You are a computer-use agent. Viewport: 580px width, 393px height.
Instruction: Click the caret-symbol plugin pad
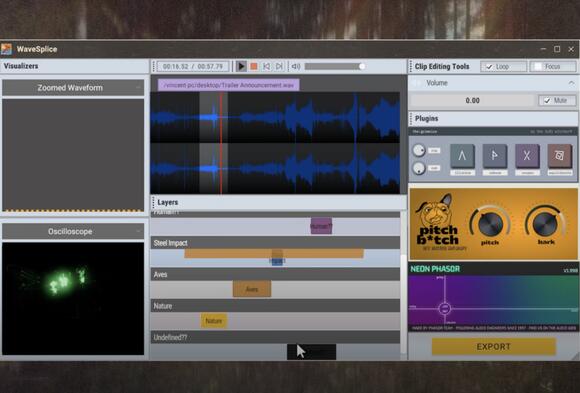pos(462,156)
